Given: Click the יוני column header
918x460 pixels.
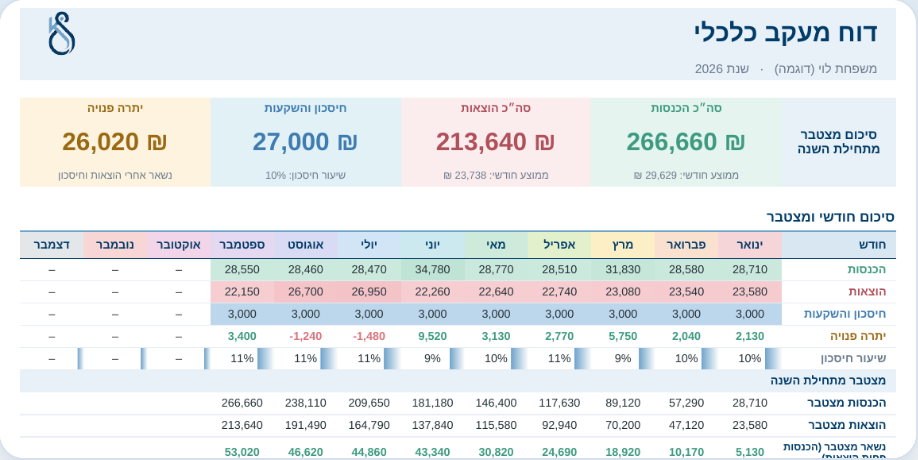Looking at the screenshot, I should point(432,245).
